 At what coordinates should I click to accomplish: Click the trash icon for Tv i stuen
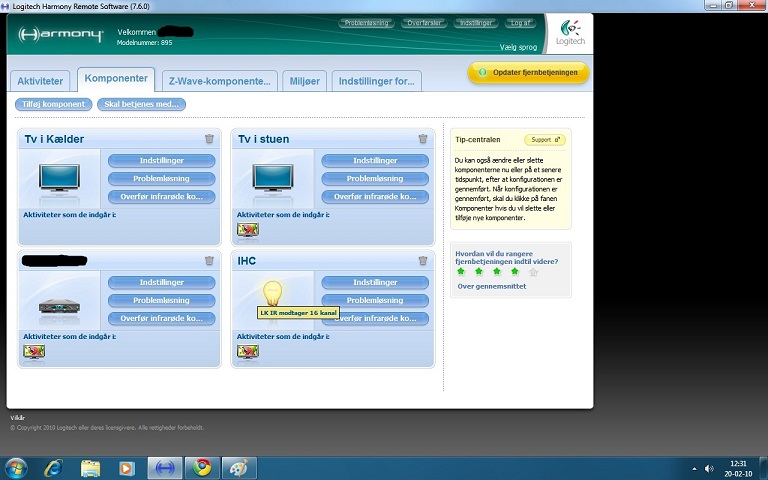[423, 139]
